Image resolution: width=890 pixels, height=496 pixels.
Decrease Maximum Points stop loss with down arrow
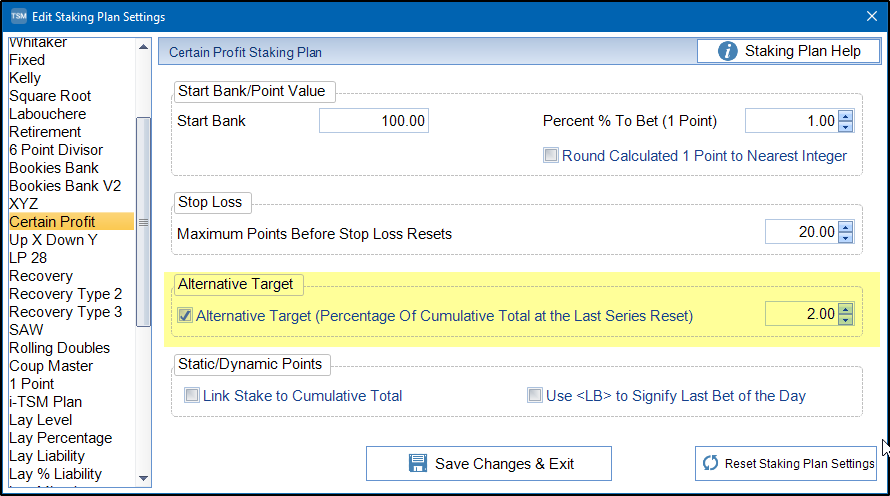point(846,238)
